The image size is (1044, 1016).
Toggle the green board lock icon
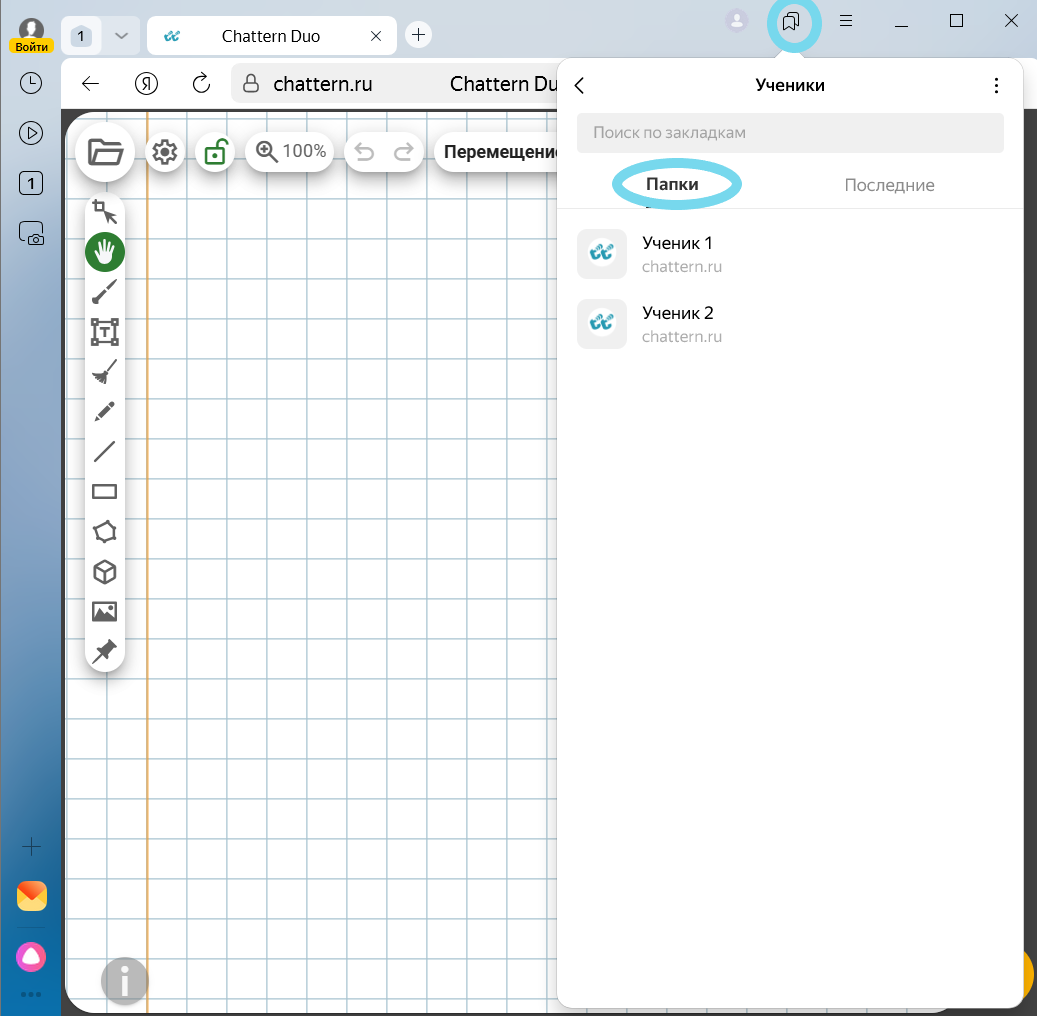(214, 152)
